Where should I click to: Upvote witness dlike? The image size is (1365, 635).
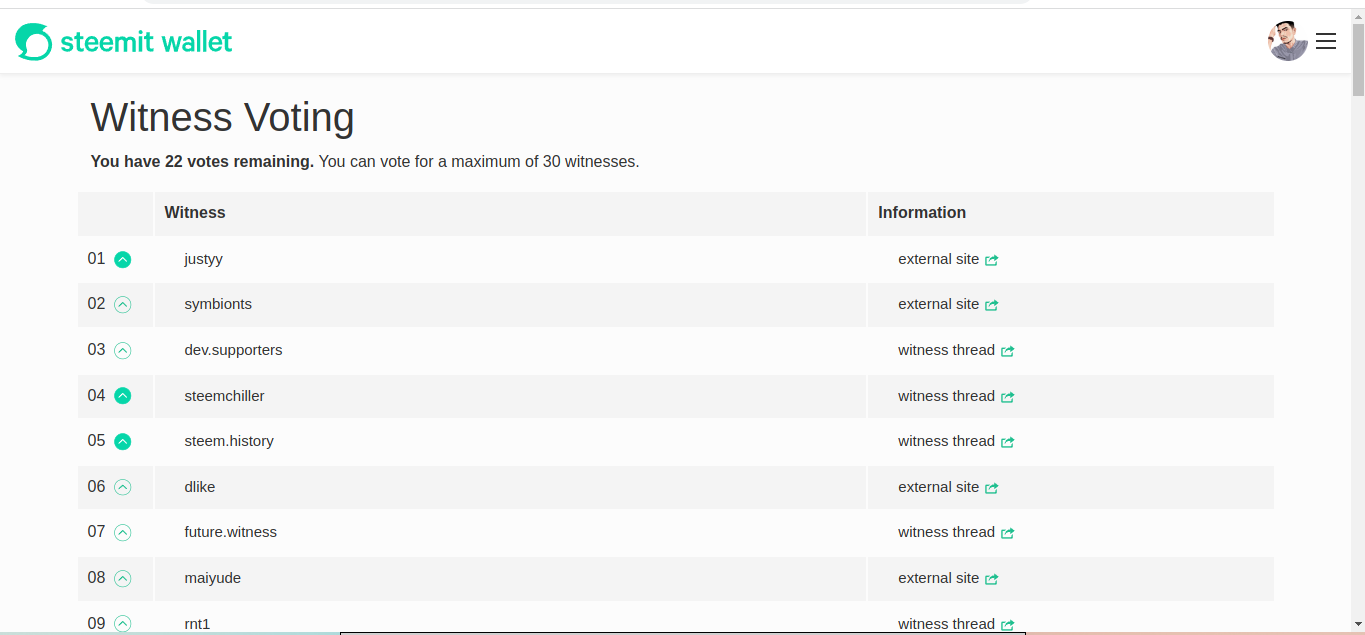[123, 487]
